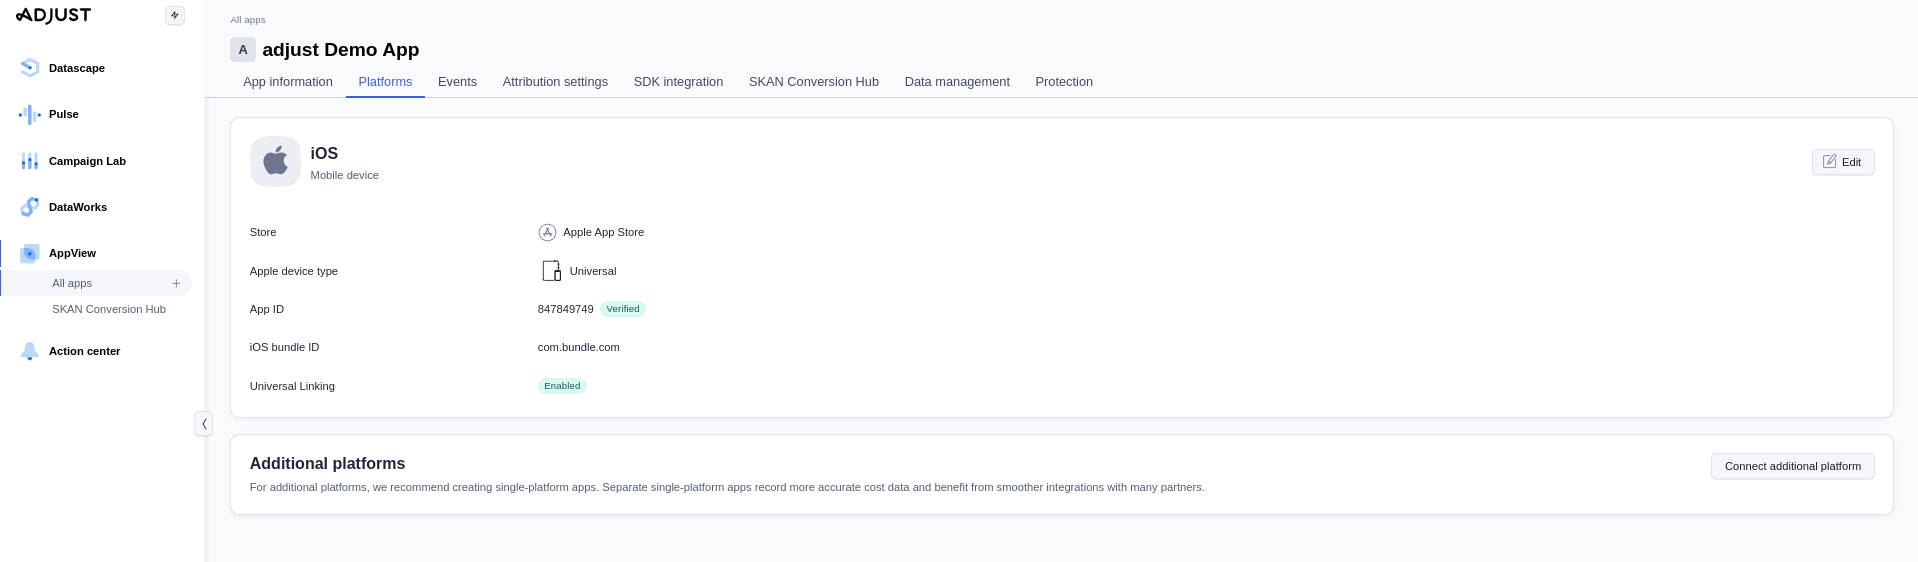Select the Platforms tab
The image size is (1918, 562).
click(x=385, y=82)
